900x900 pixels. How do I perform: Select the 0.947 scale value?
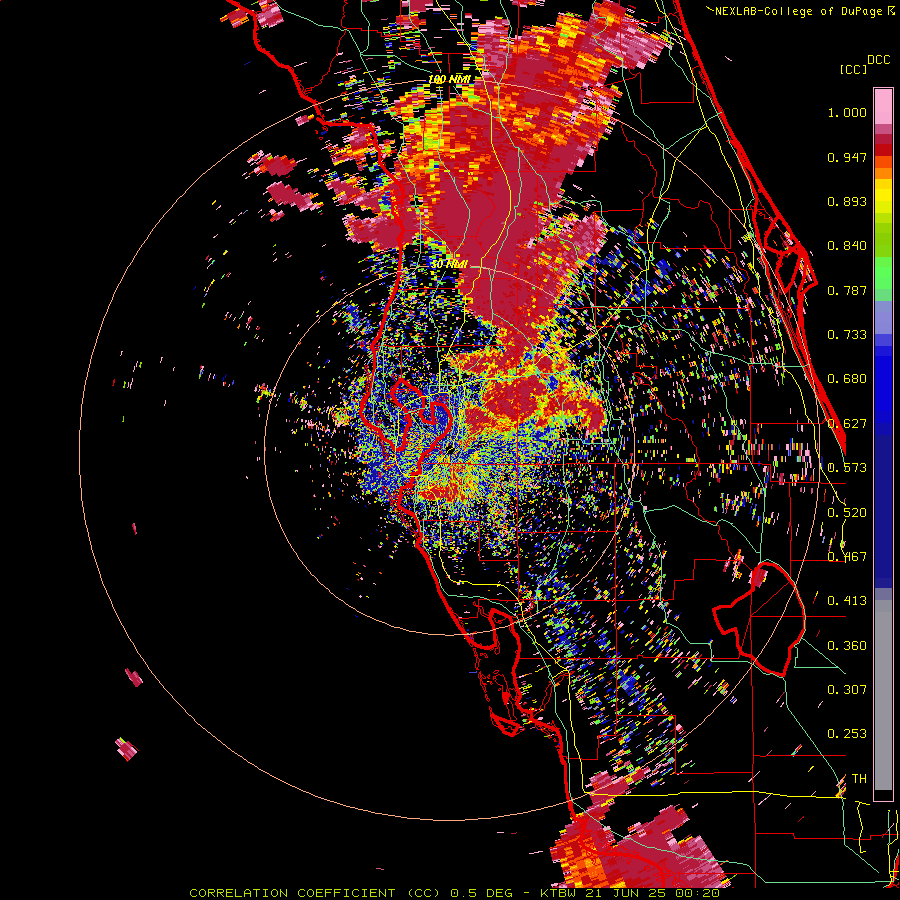[x=847, y=157]
